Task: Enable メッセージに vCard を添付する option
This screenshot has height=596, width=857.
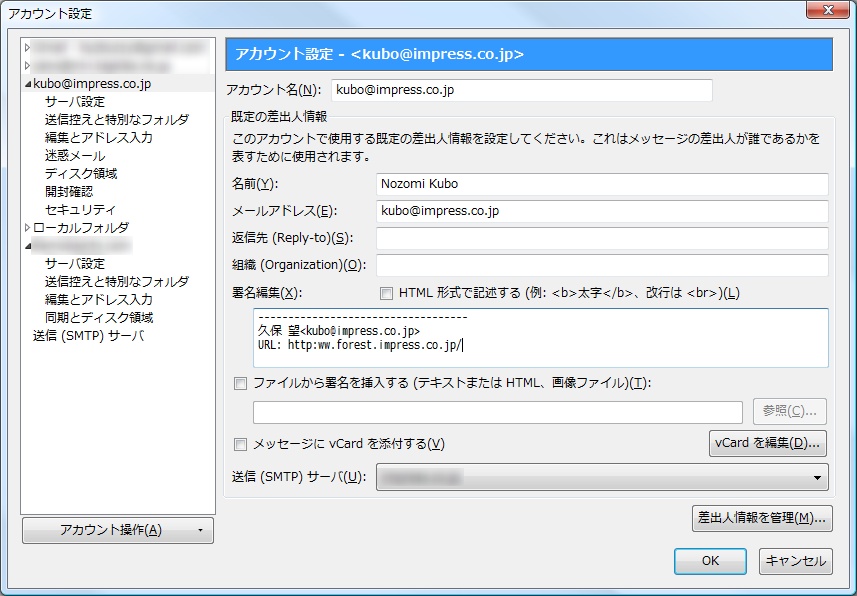Action: tap(238, 443)
